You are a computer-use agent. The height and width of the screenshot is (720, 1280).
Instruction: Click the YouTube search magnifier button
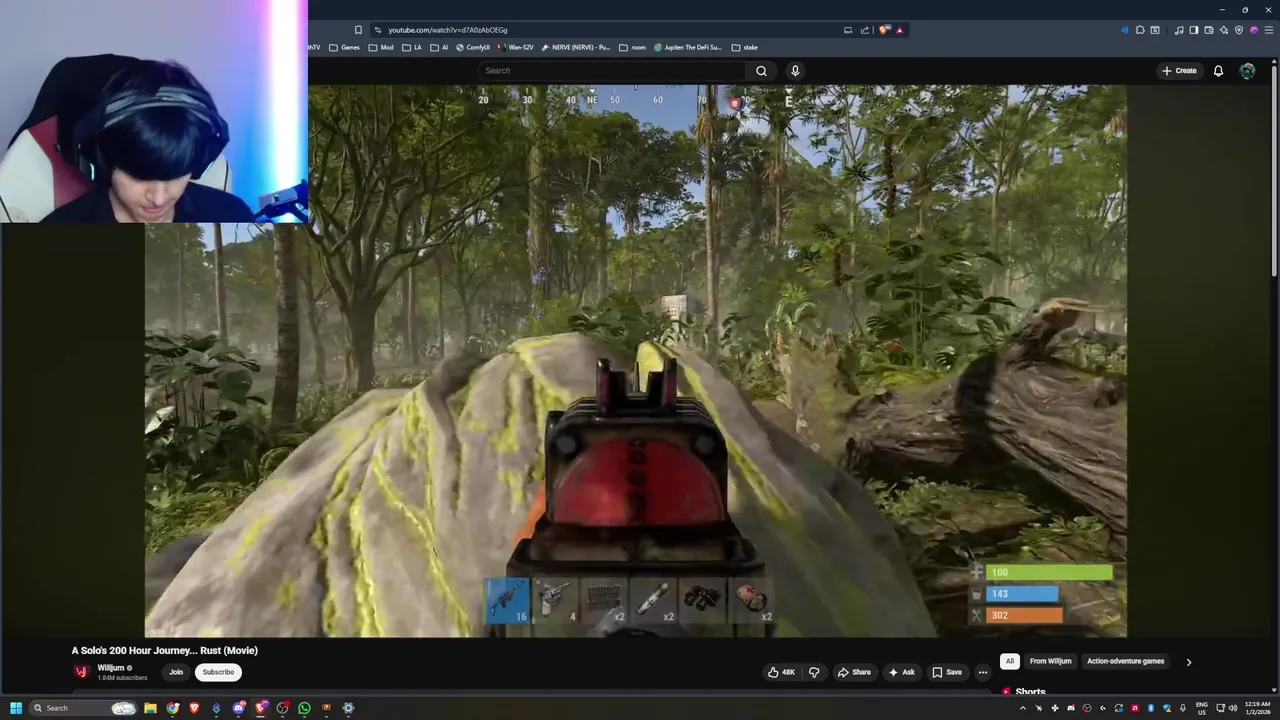click(761, 71)
